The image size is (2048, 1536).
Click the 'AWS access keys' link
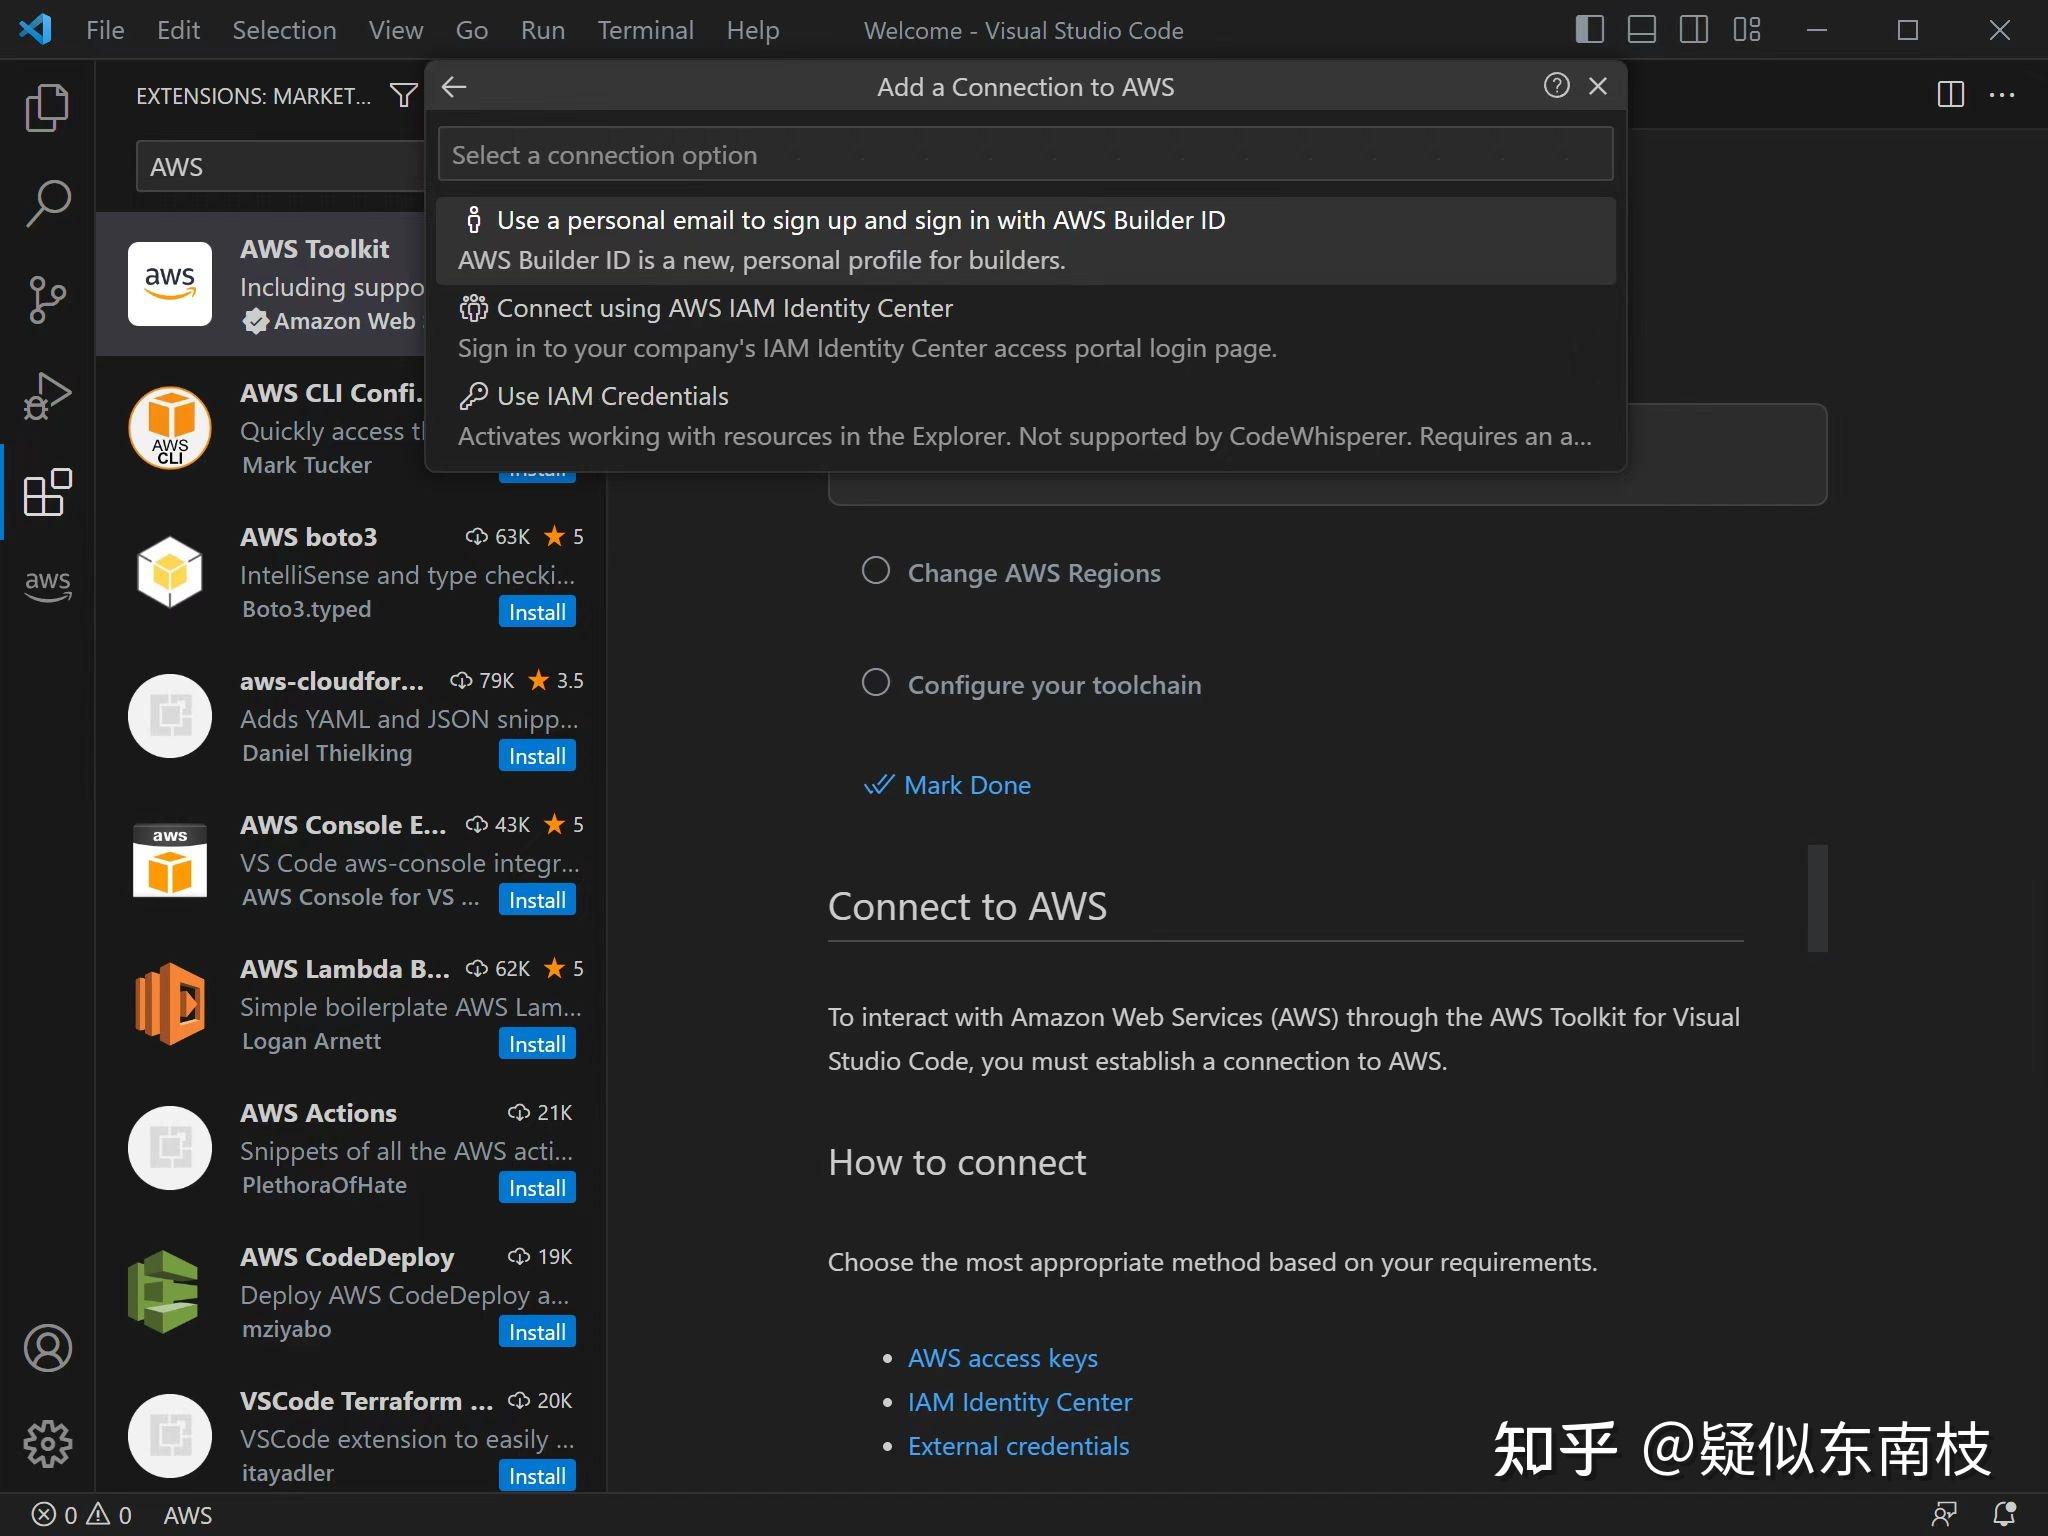pyautogui.click(x=1002, y=1357)
